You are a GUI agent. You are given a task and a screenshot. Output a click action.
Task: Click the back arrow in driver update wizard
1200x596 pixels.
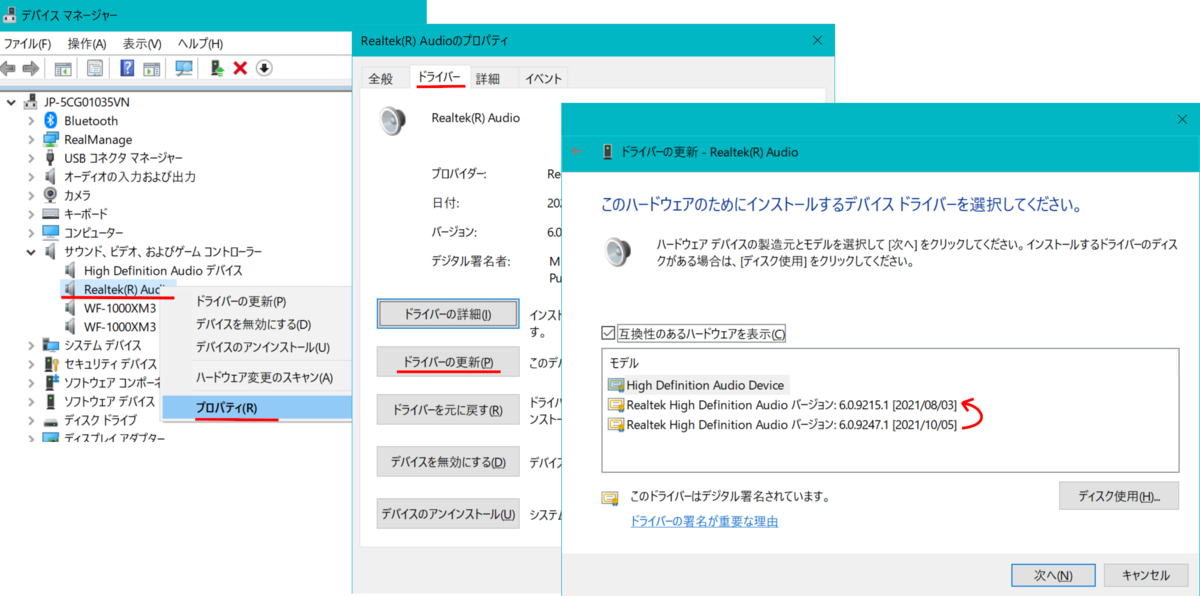click(x=577, y=152)
